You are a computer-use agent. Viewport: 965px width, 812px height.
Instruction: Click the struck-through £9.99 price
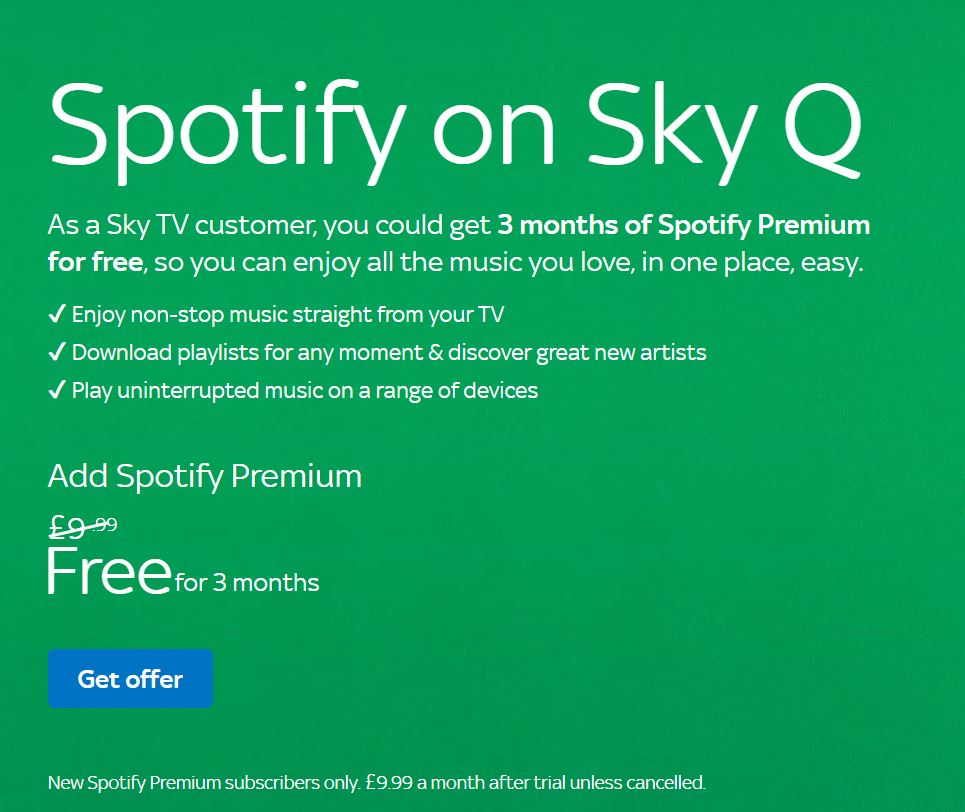(82, 527)
